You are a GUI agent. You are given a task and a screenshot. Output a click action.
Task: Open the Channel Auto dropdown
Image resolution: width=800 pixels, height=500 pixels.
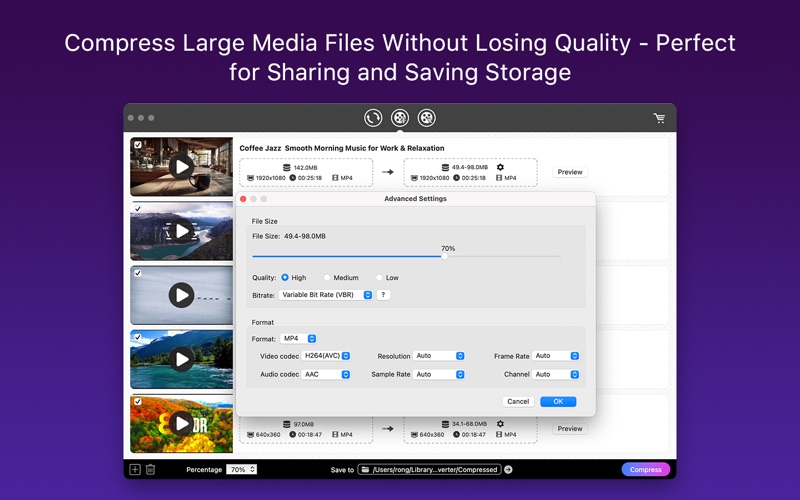[556, 374]
